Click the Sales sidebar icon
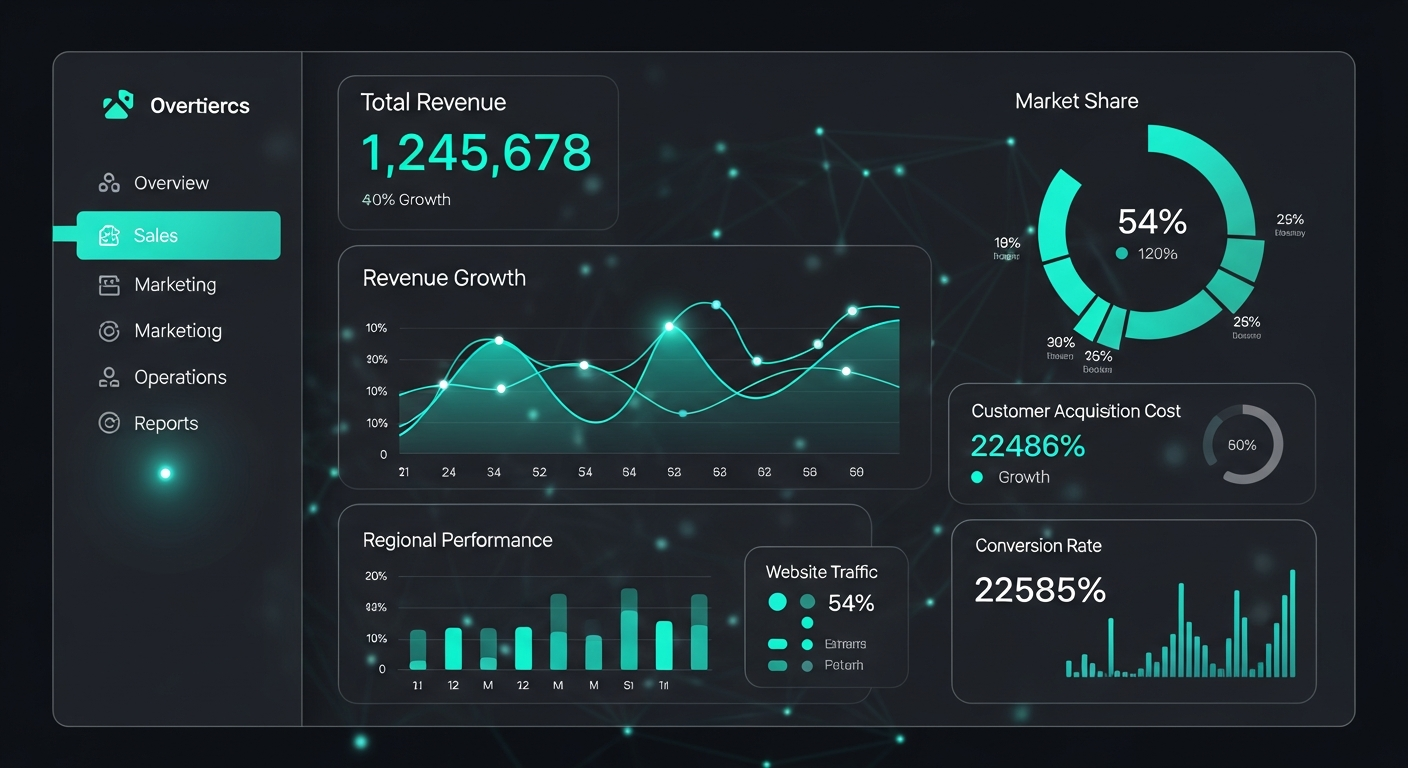1408x768 pixels. tap(109, 236)
